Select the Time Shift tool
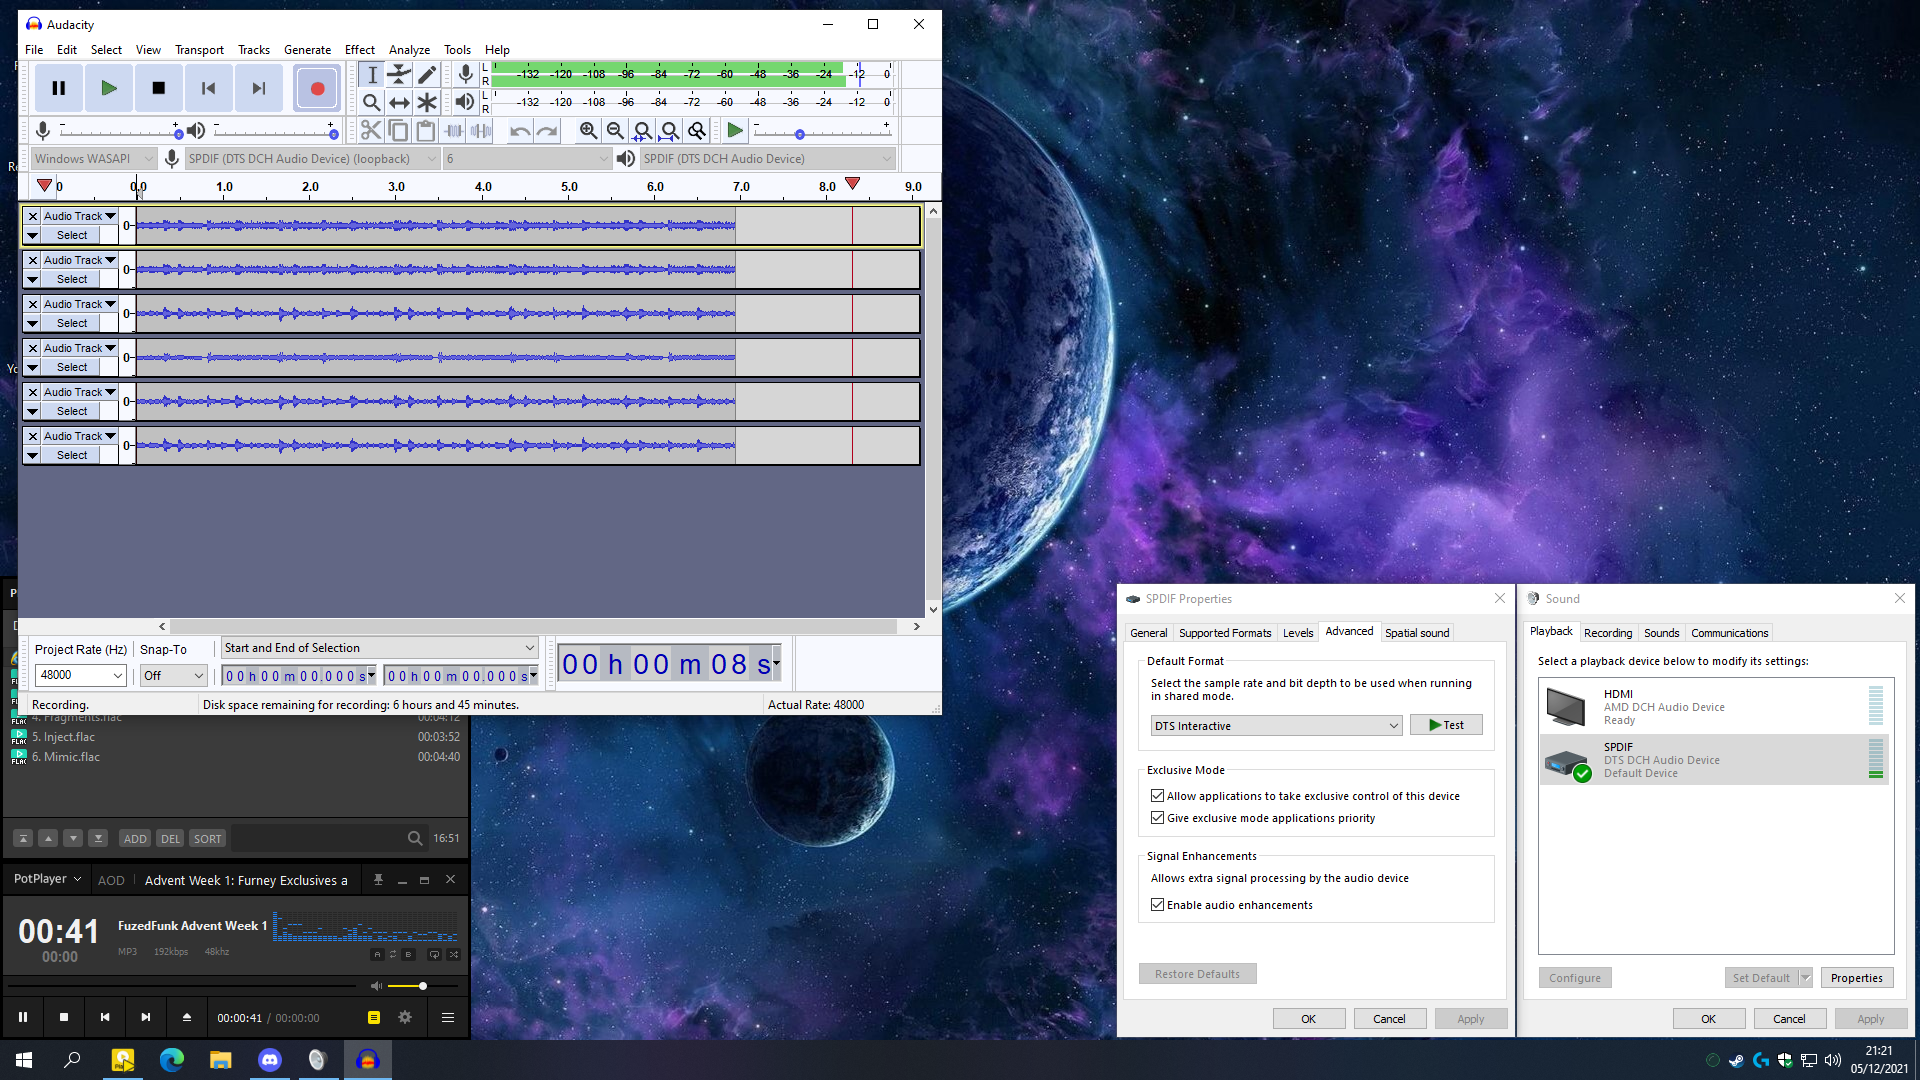 pyautogui.click(x=399, y=102)
